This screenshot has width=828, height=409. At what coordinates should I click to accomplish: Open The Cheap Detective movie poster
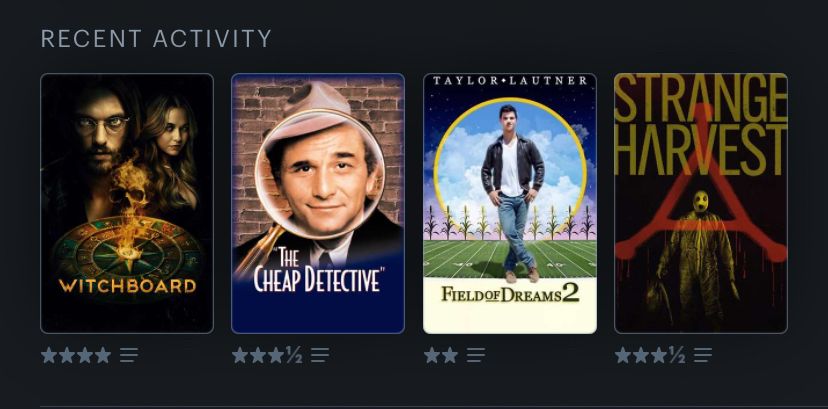[x=318, y=203]
